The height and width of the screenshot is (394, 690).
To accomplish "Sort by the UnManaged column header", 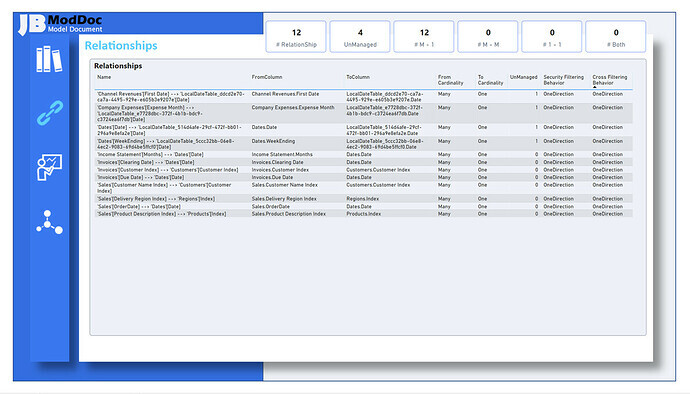I will pos(524,77).
